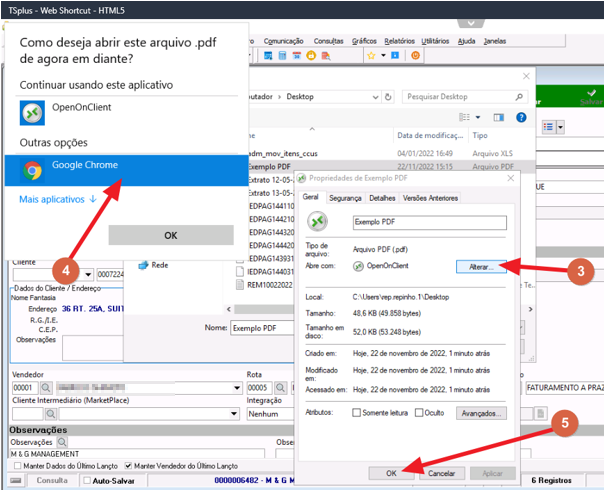Open help with the blue question mark icon

tap(521, 117)
